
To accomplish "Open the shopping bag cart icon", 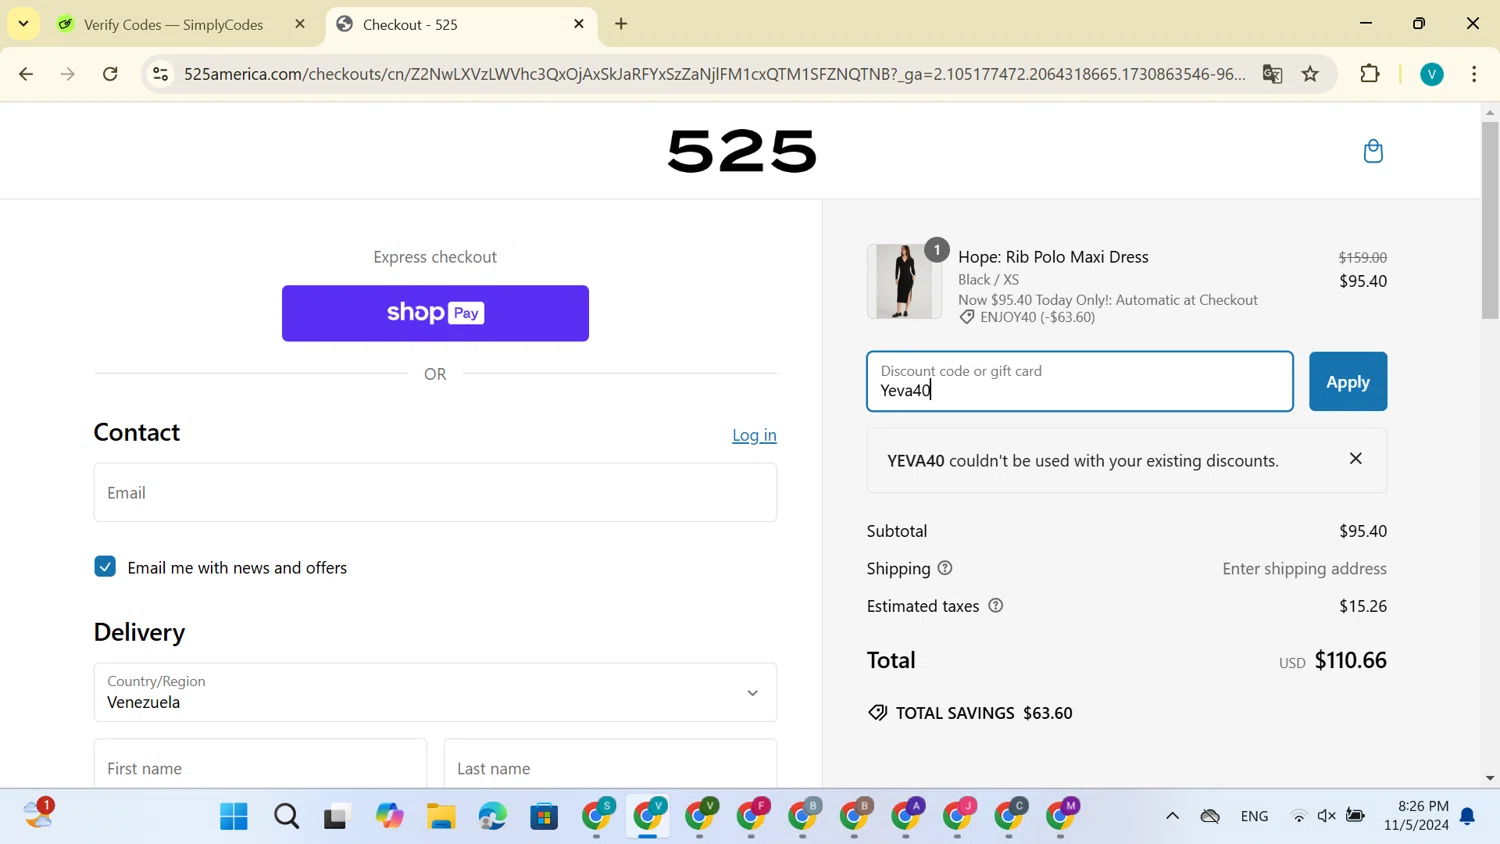I will coord(1373,151).
